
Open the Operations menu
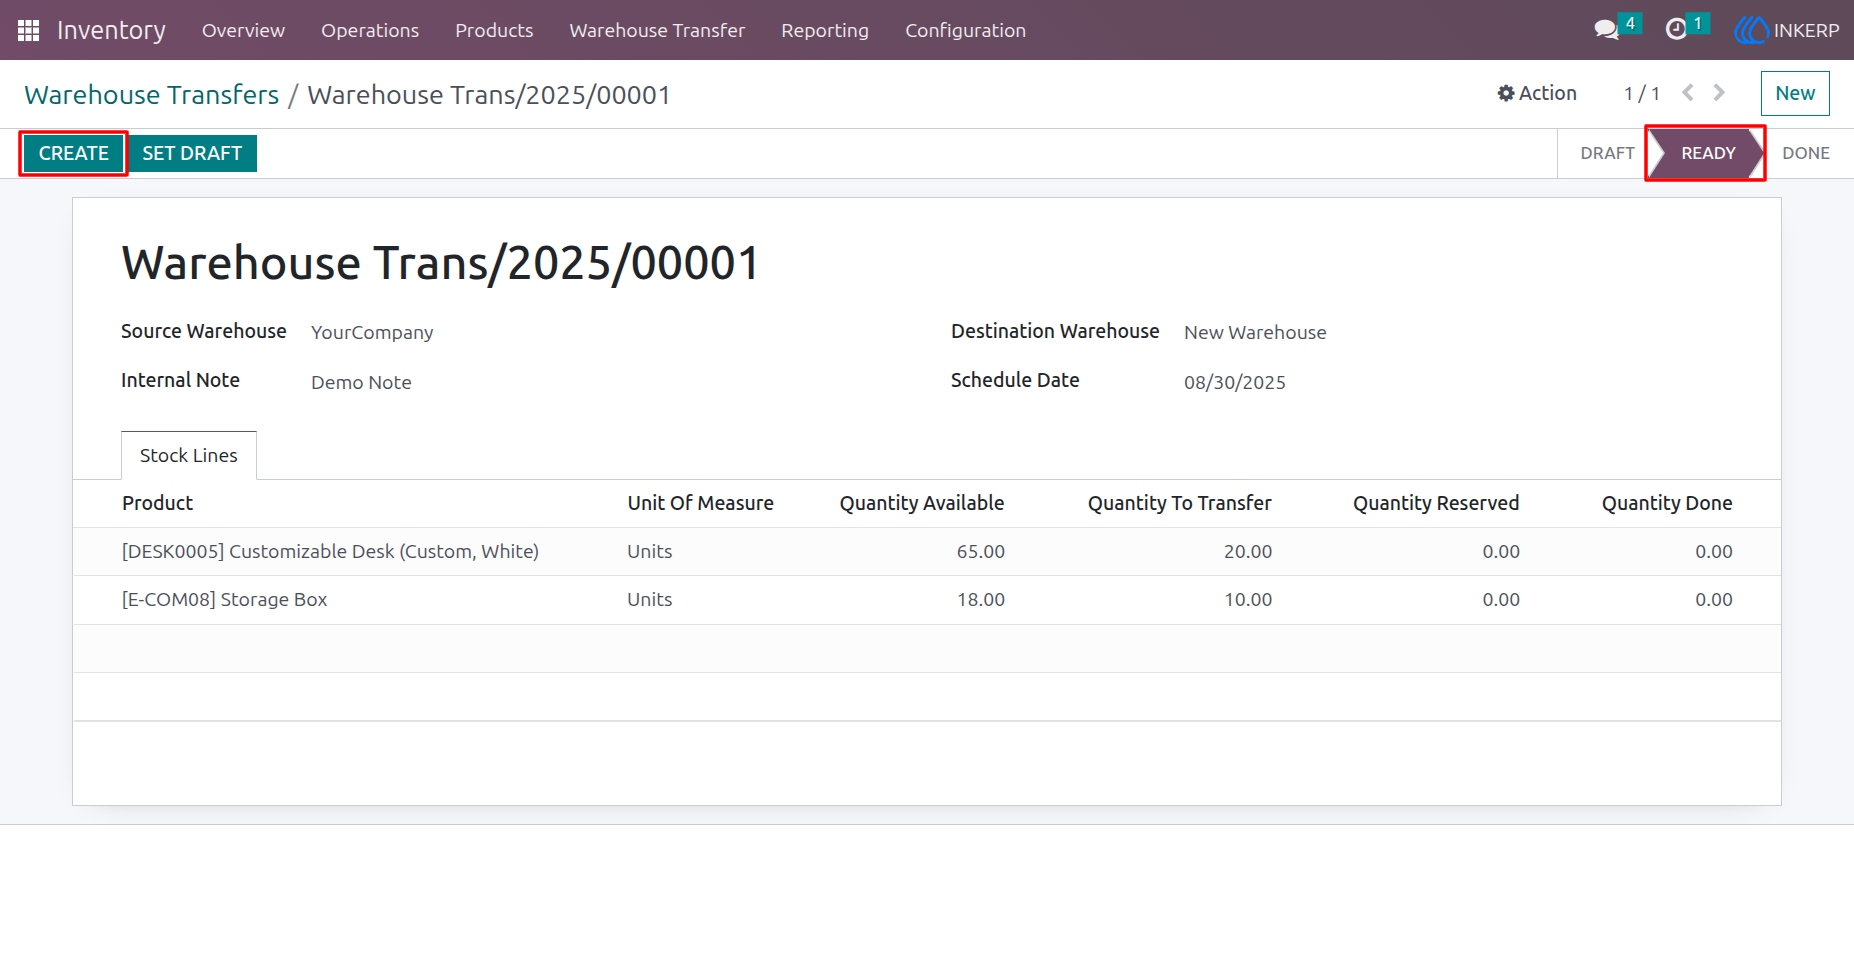click(370, 30)
